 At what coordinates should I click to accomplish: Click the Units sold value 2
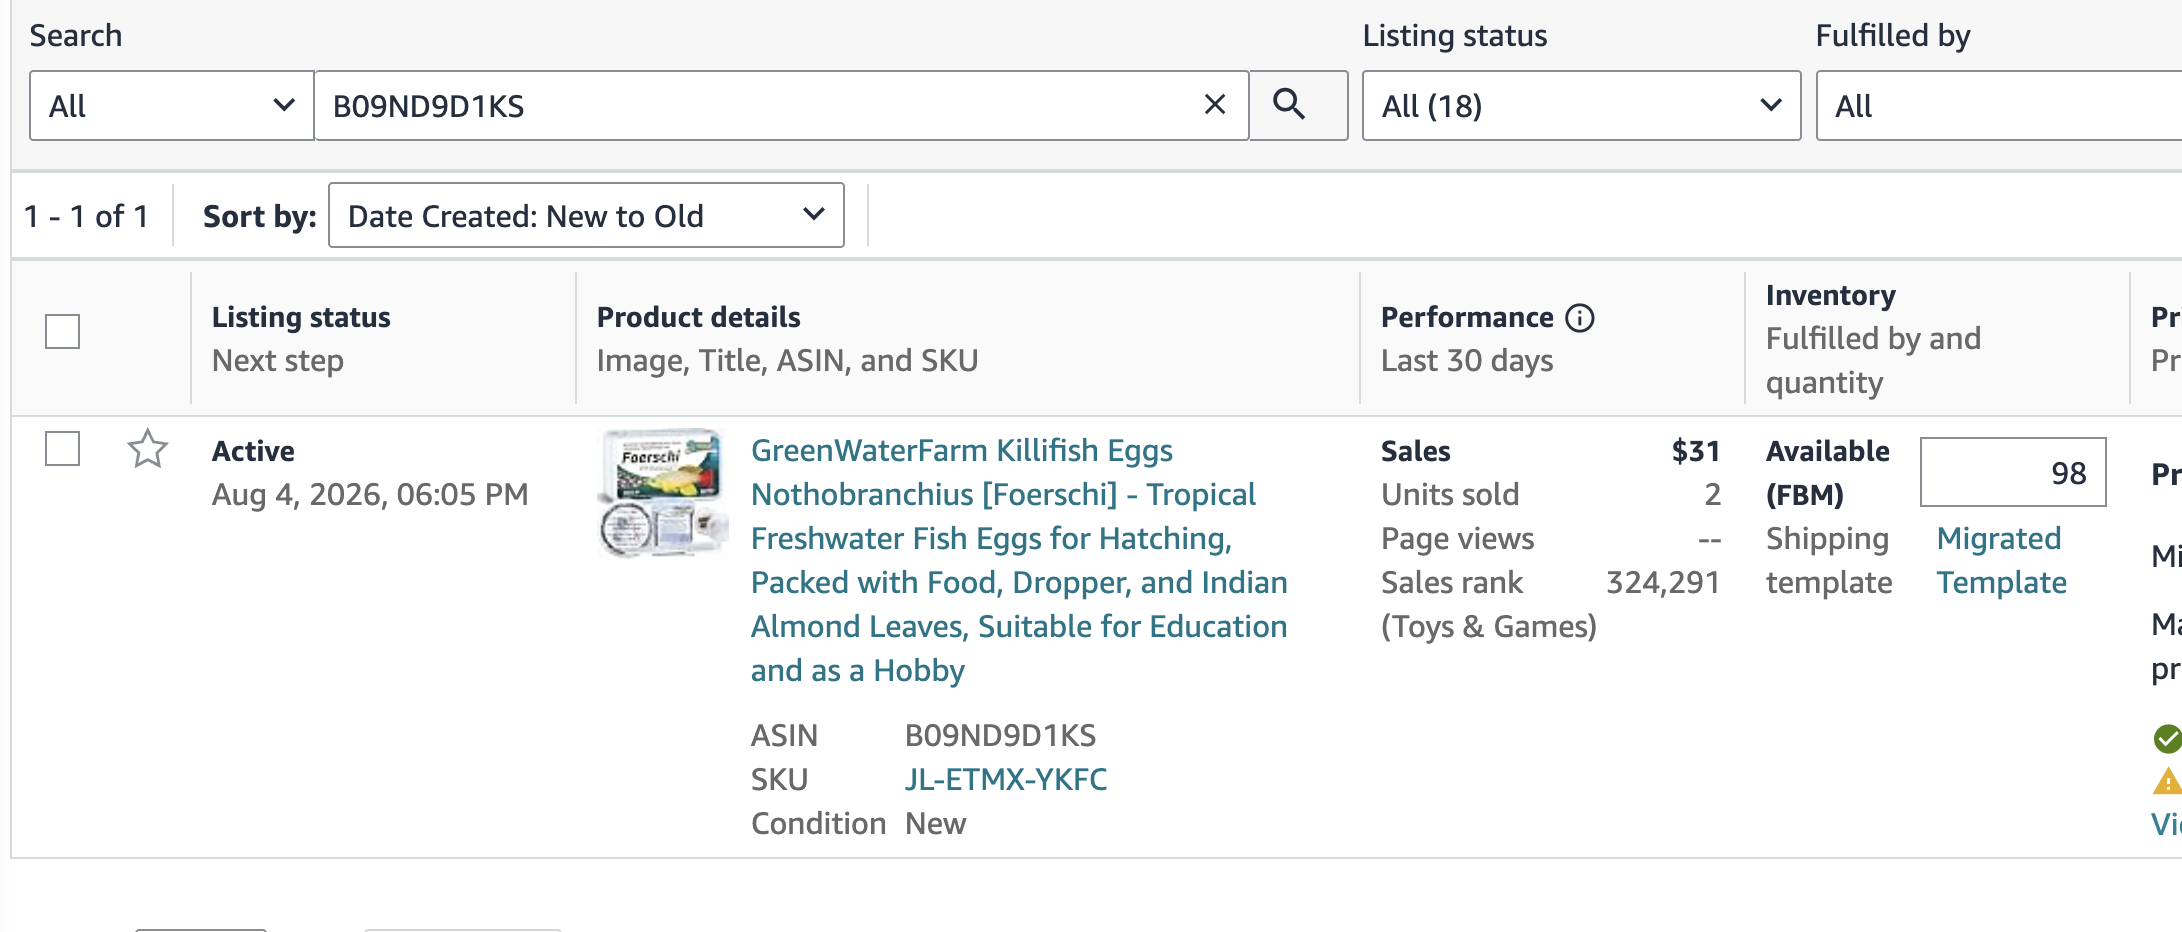[1712, 495]
